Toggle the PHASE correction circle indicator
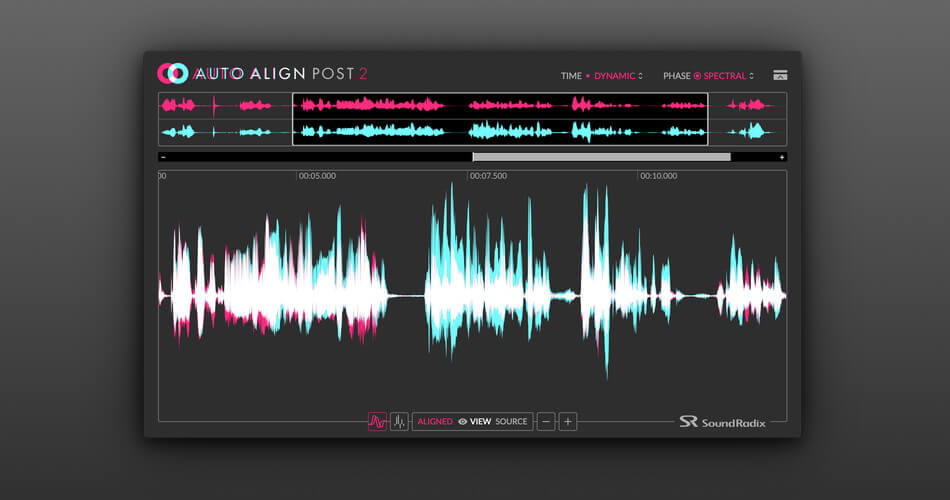Viewport: 950px width, 500px height. coord(697,76)
